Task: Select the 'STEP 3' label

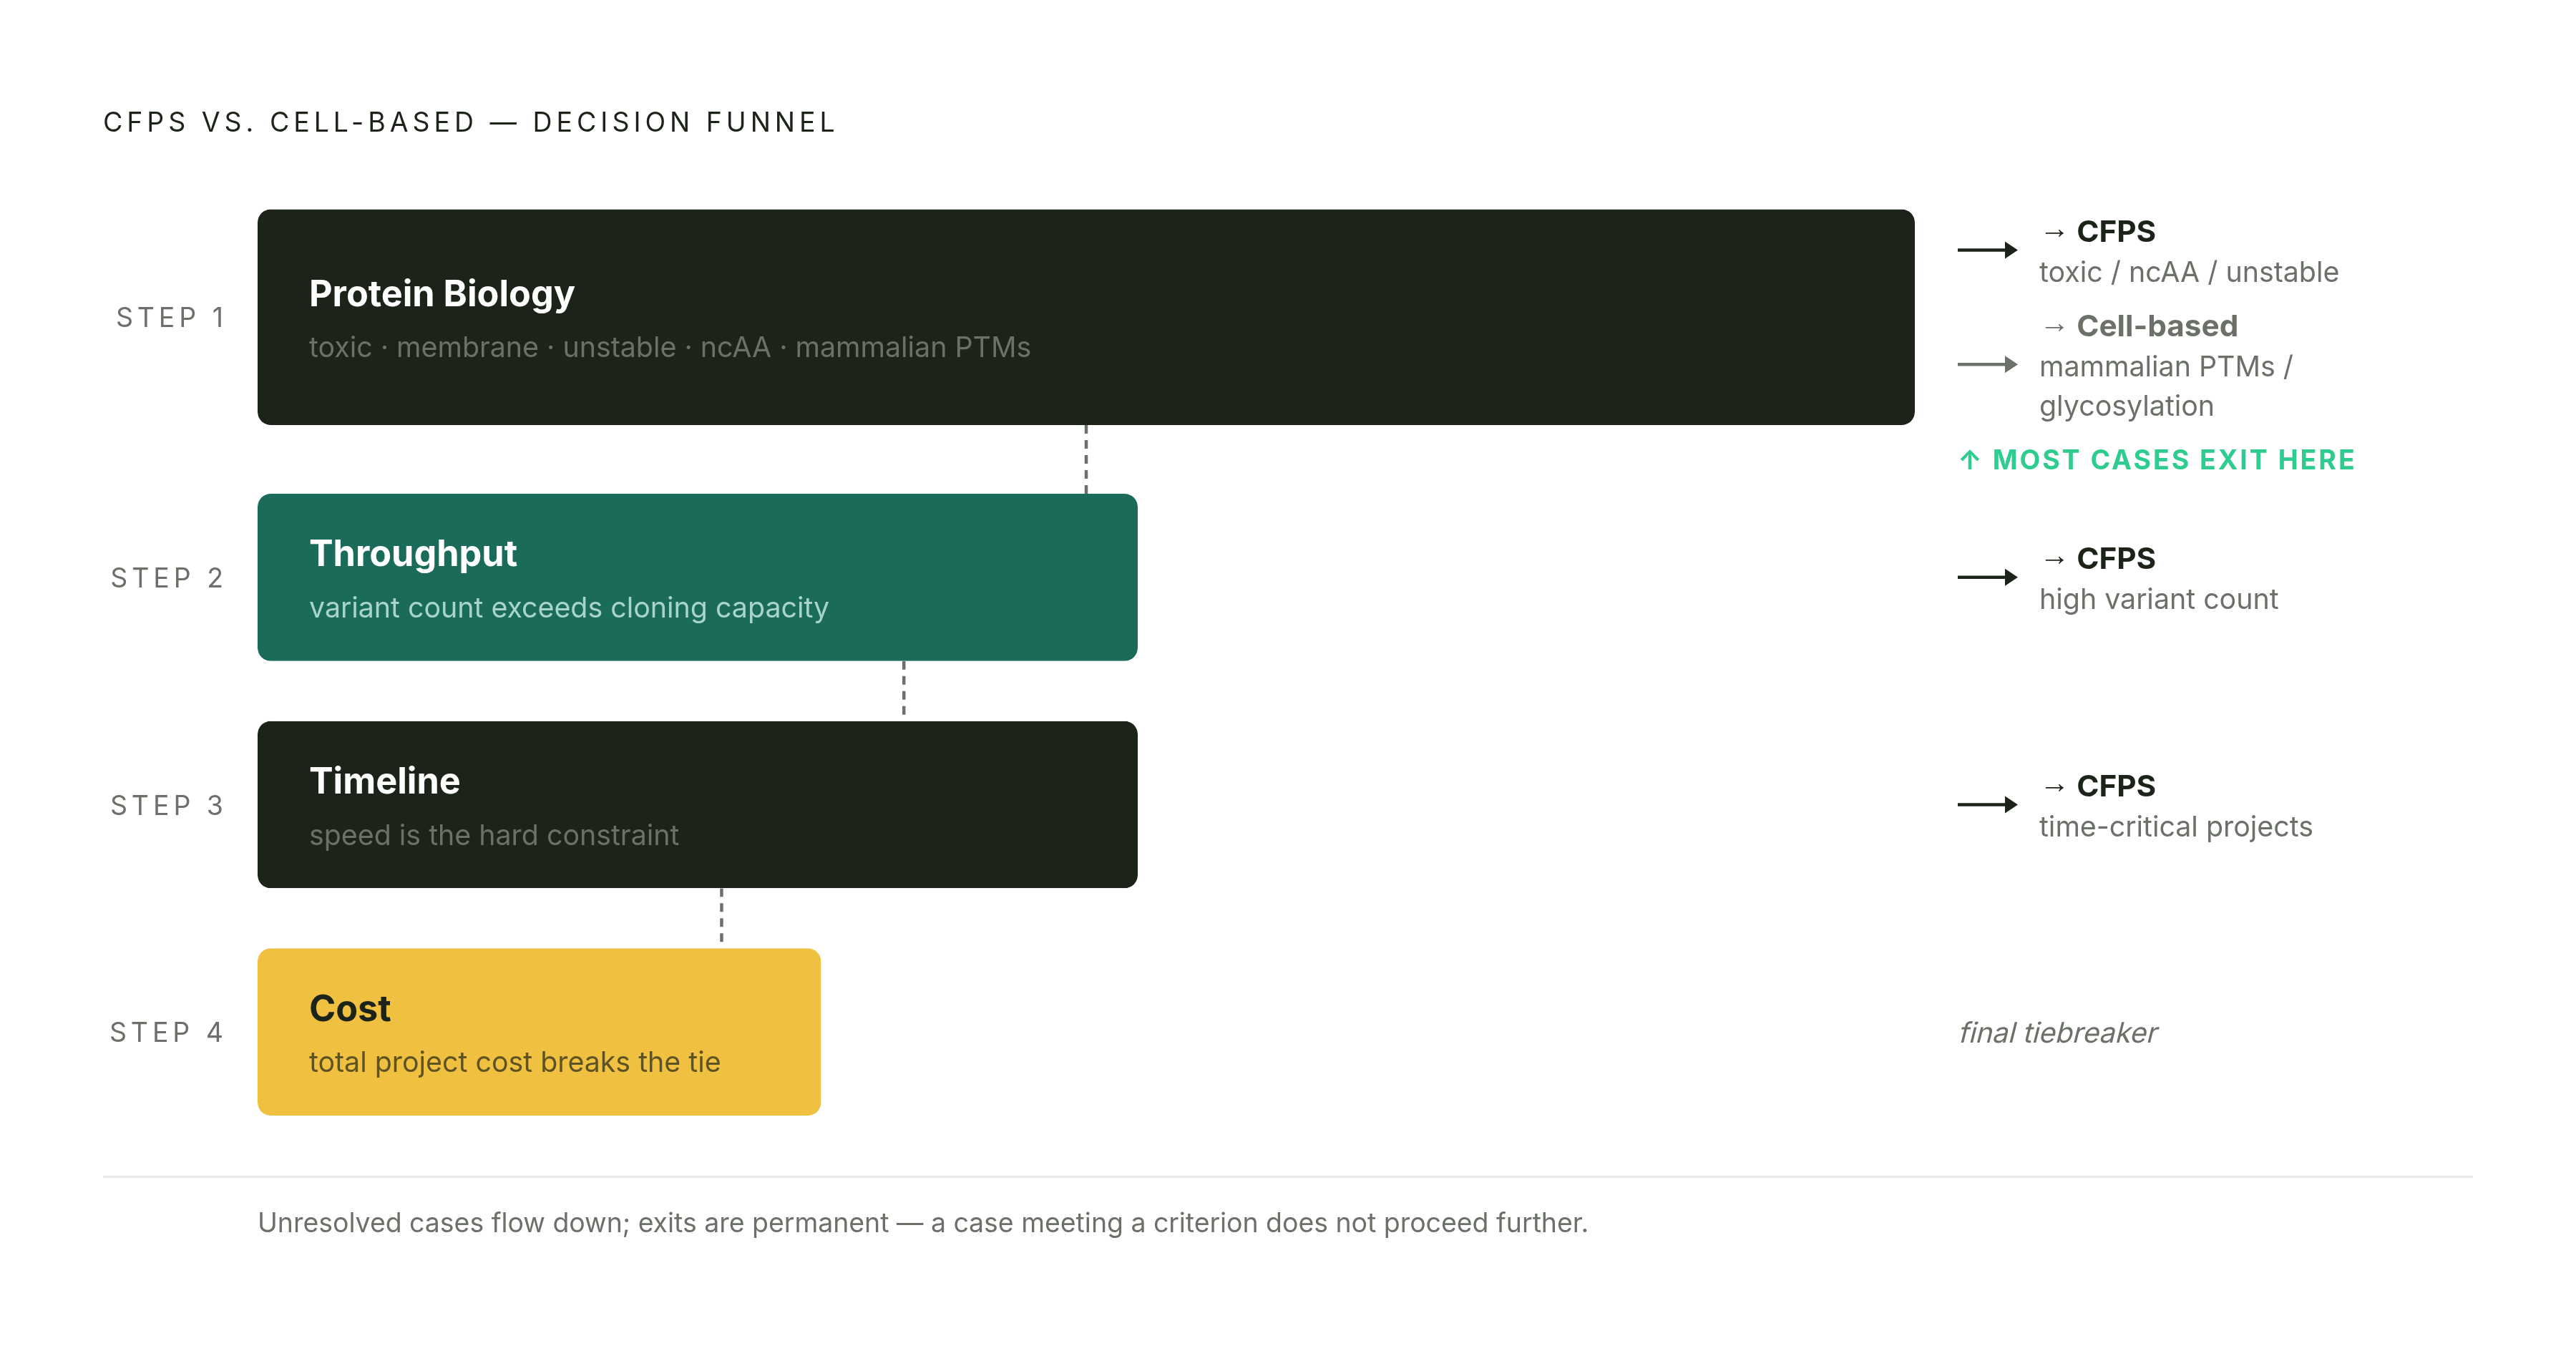Action: pyautogui.click(x=167, y=805)
